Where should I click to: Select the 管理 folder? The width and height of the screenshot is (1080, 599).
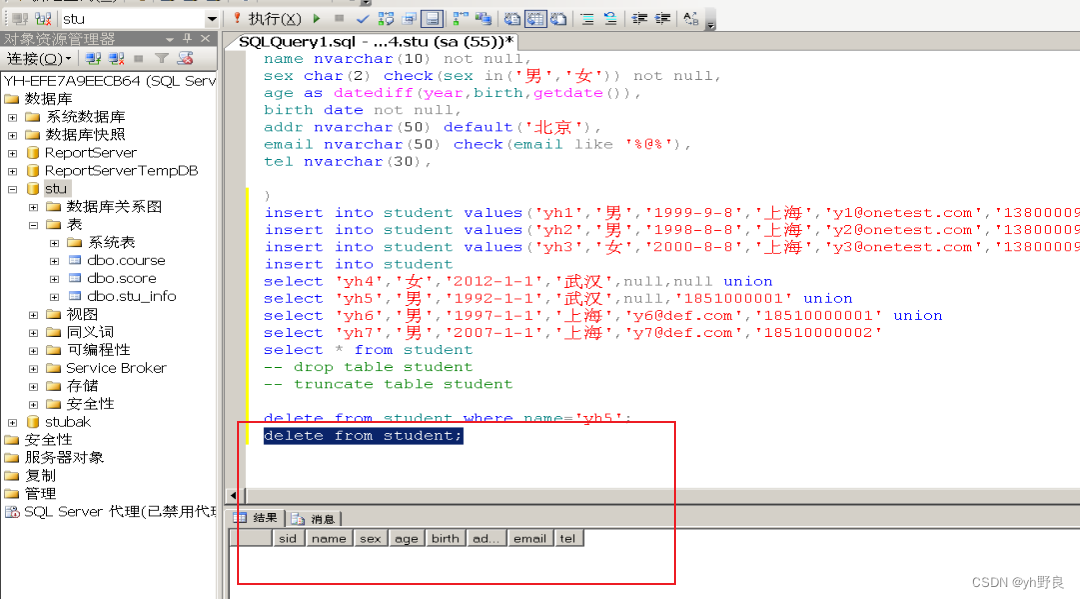click(x=40, y=494)
